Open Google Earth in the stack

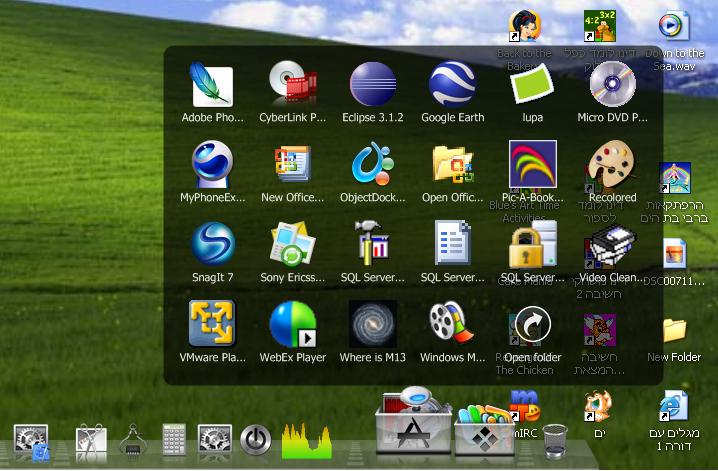click(x=452, y=84)
